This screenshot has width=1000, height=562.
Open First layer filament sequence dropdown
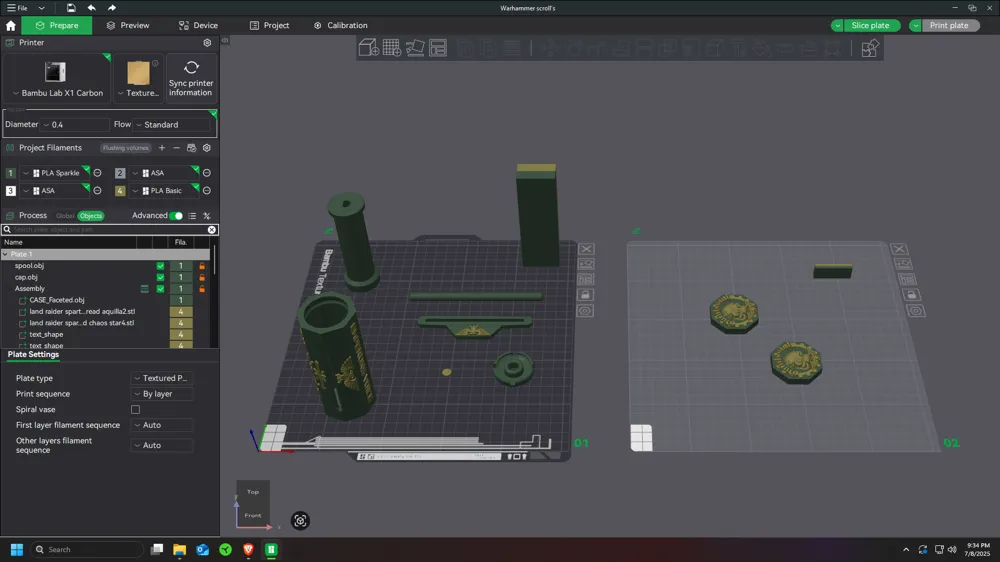[162, 425]
